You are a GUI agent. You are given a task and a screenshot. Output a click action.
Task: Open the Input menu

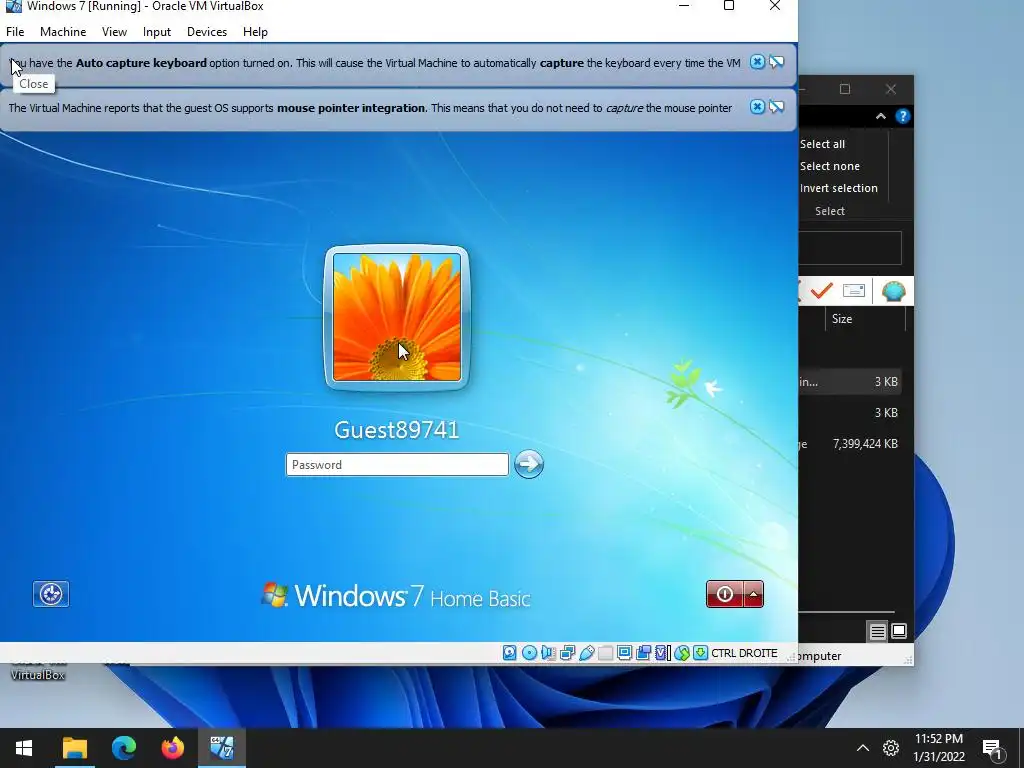pos(157,32)
